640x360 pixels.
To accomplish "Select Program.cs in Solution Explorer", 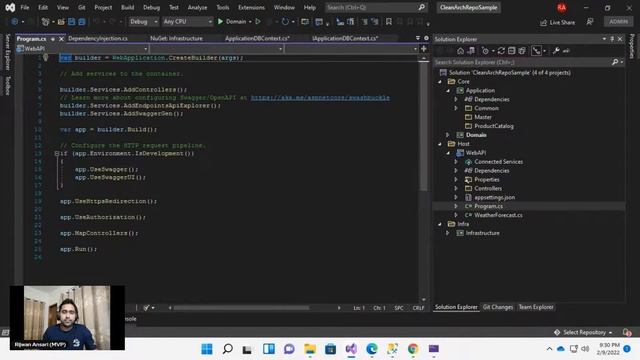I will (488, 206).
